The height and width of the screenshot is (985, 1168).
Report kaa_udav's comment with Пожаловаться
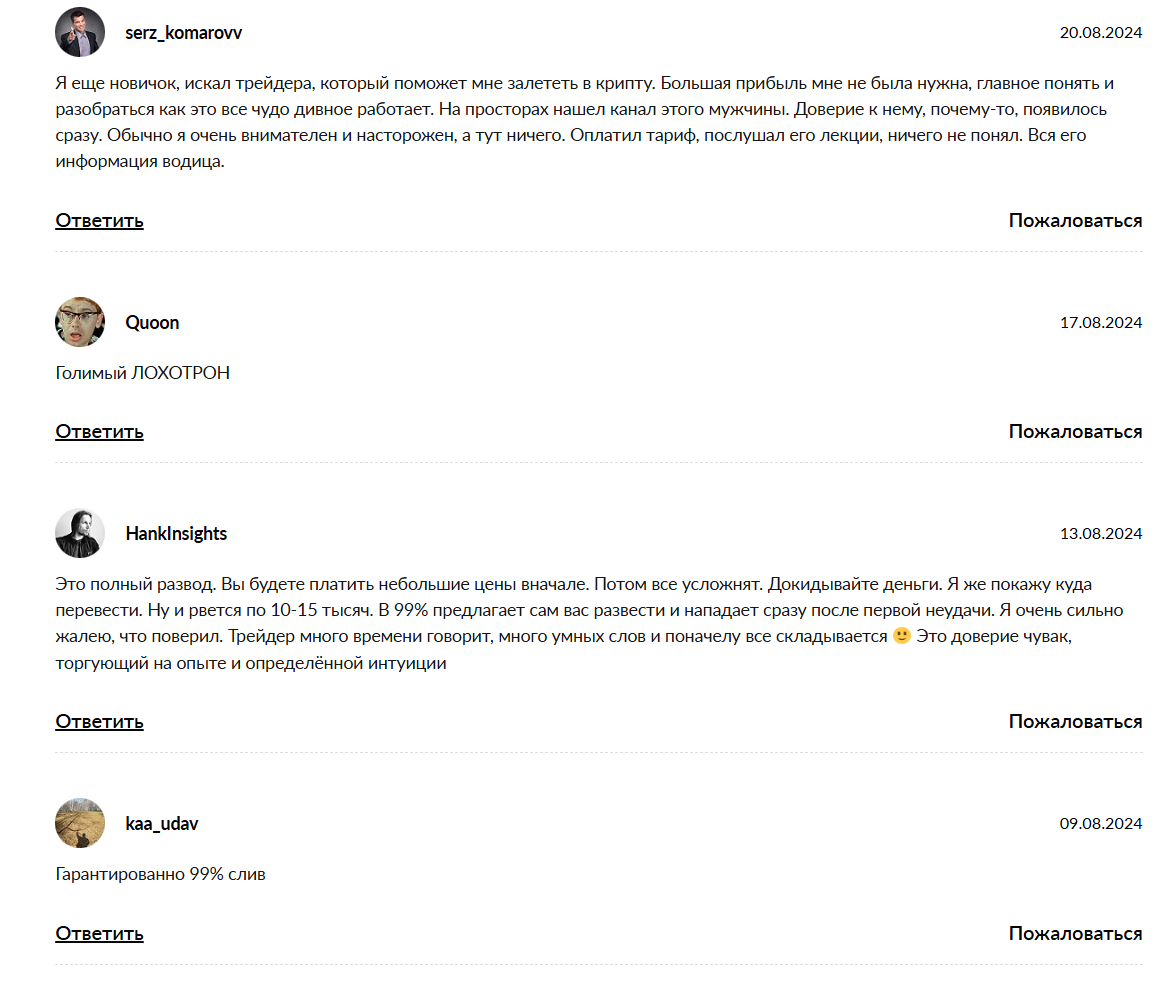coord(1075,933)
